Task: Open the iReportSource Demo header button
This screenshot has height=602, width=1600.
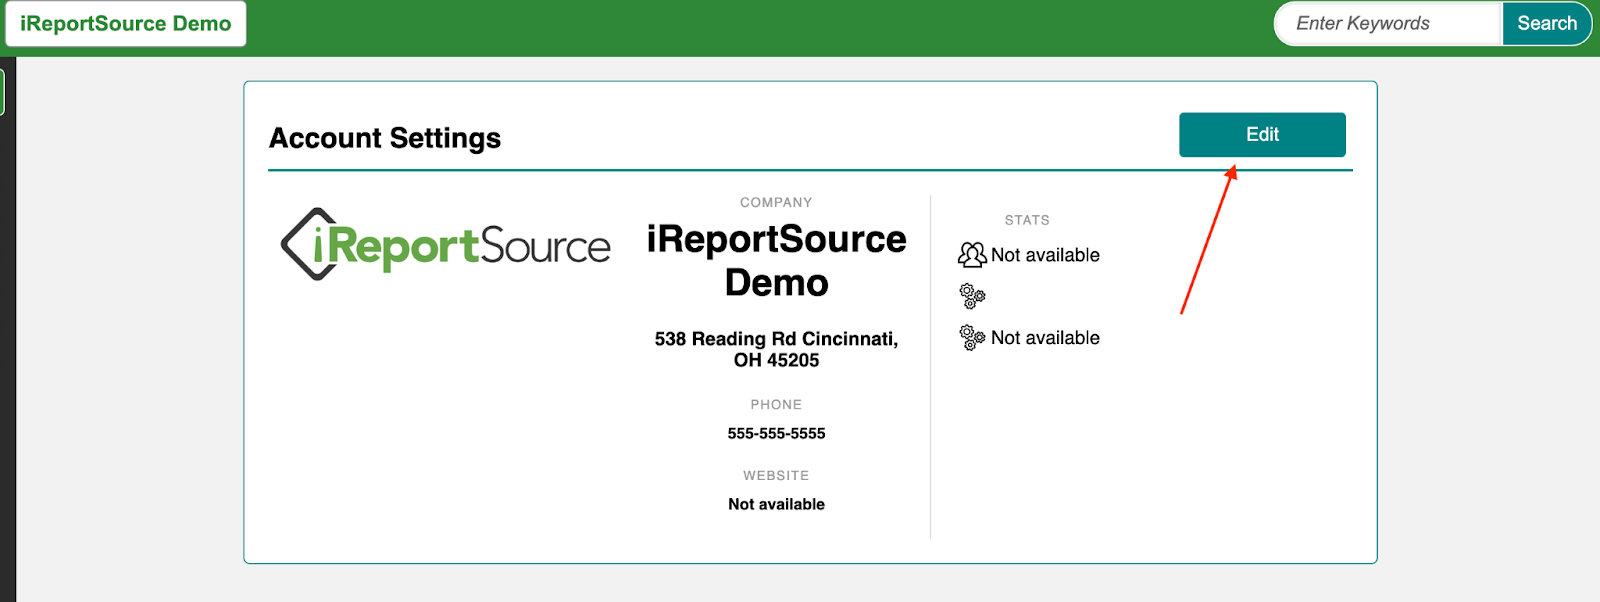Action: pyautogui.click(x=126, y=24)
